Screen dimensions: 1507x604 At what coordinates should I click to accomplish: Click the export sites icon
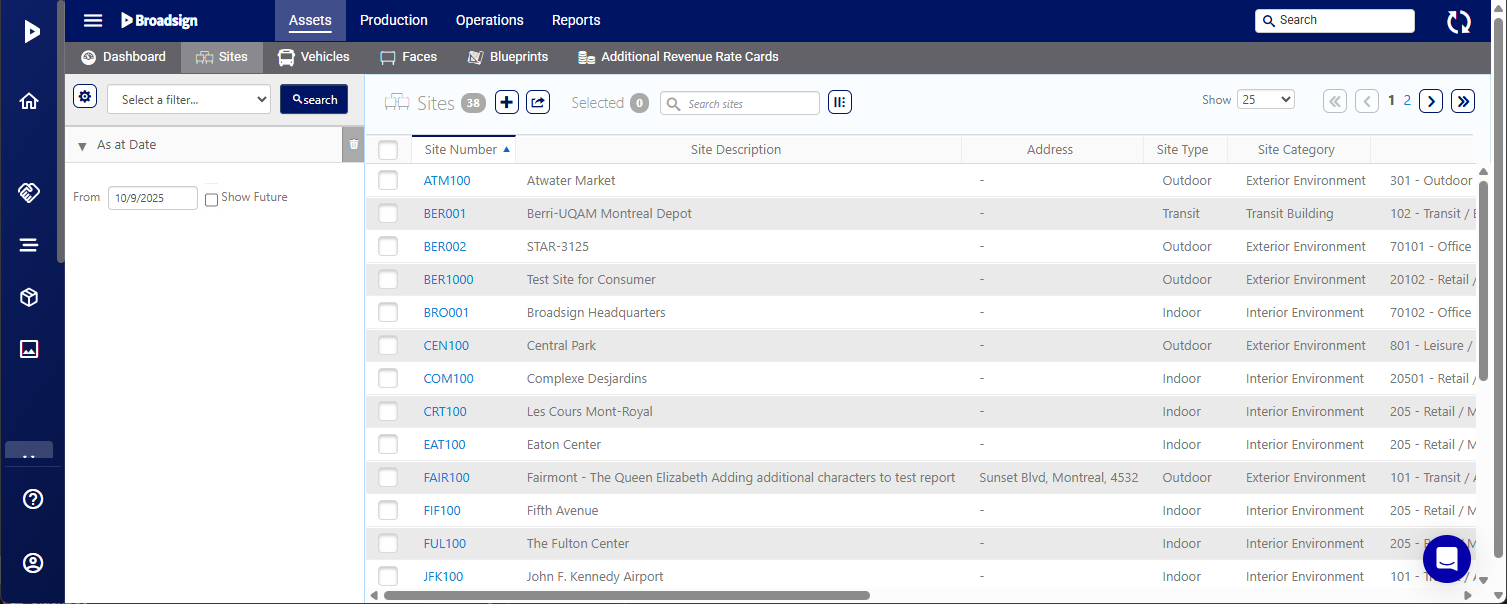pos(538,102)
